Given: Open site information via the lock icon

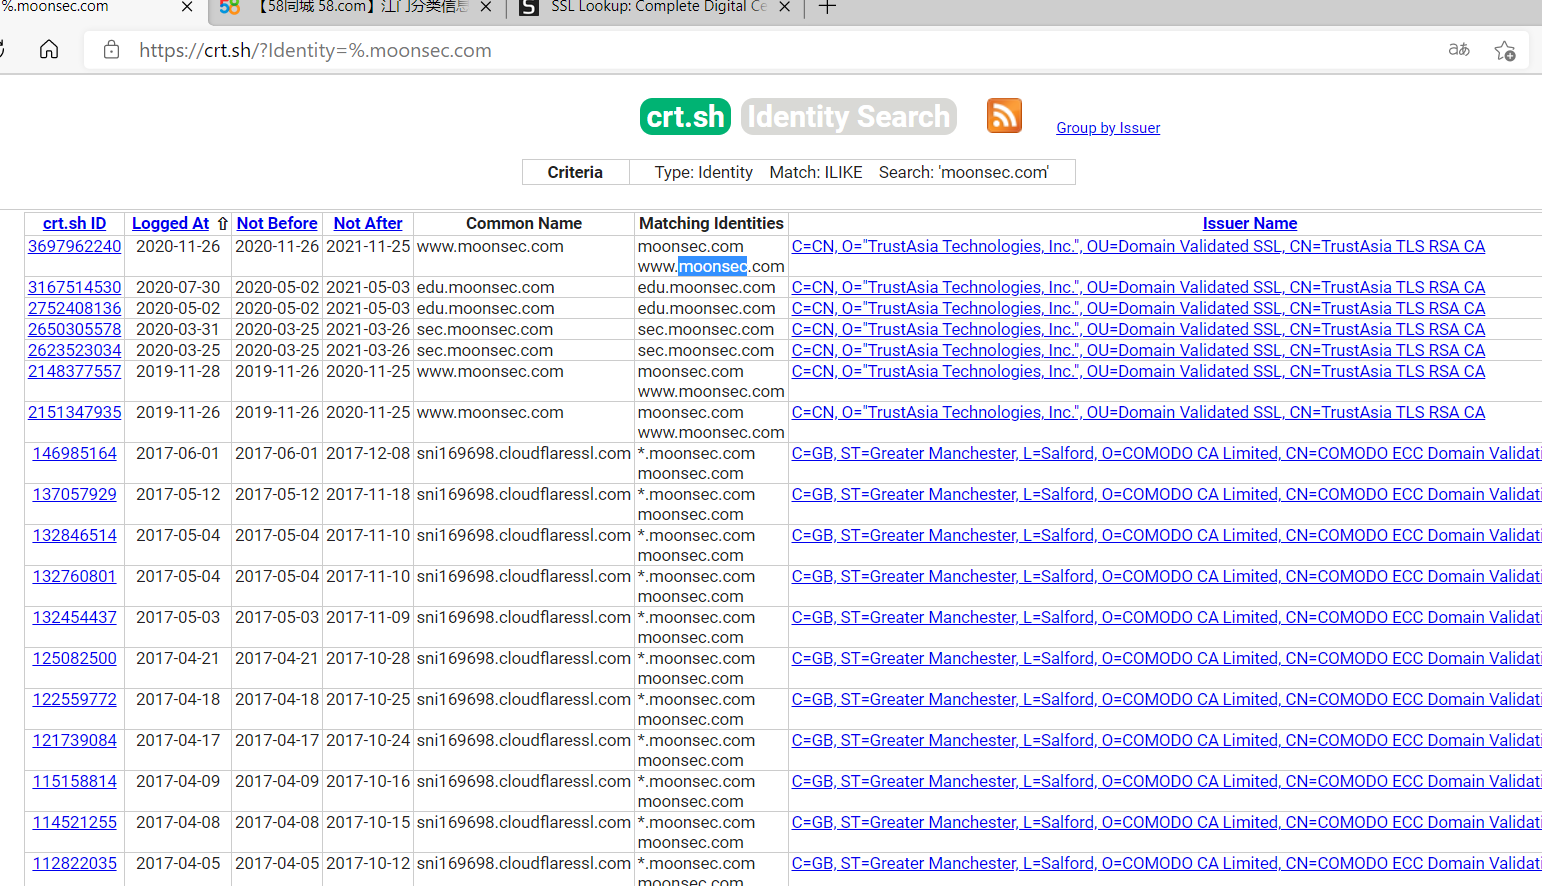Looking at the screenshot, I should tap(112, 50).
